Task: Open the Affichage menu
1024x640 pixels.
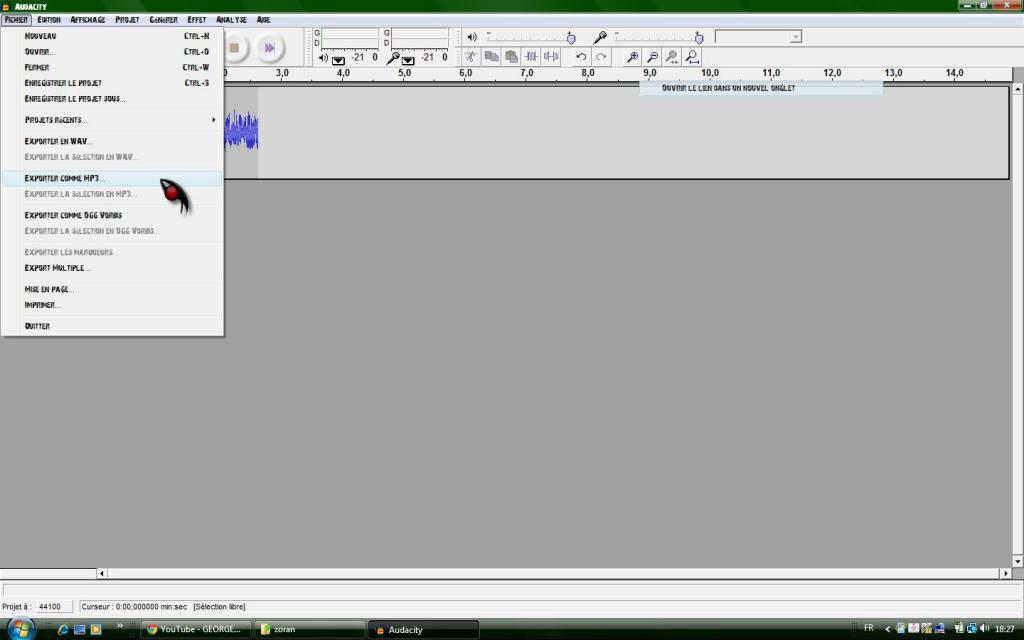Action: point(88,20)
